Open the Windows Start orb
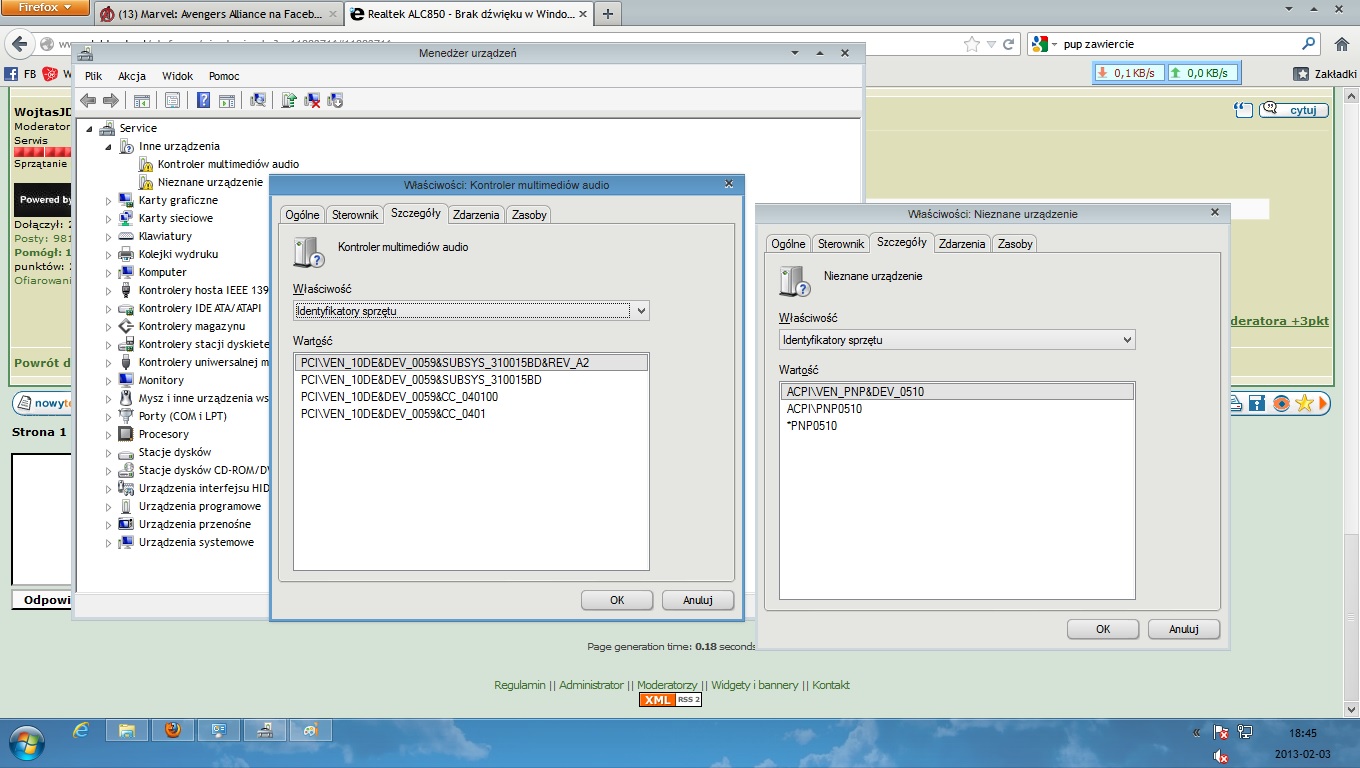1360x768 pixels. coord(27,743)
